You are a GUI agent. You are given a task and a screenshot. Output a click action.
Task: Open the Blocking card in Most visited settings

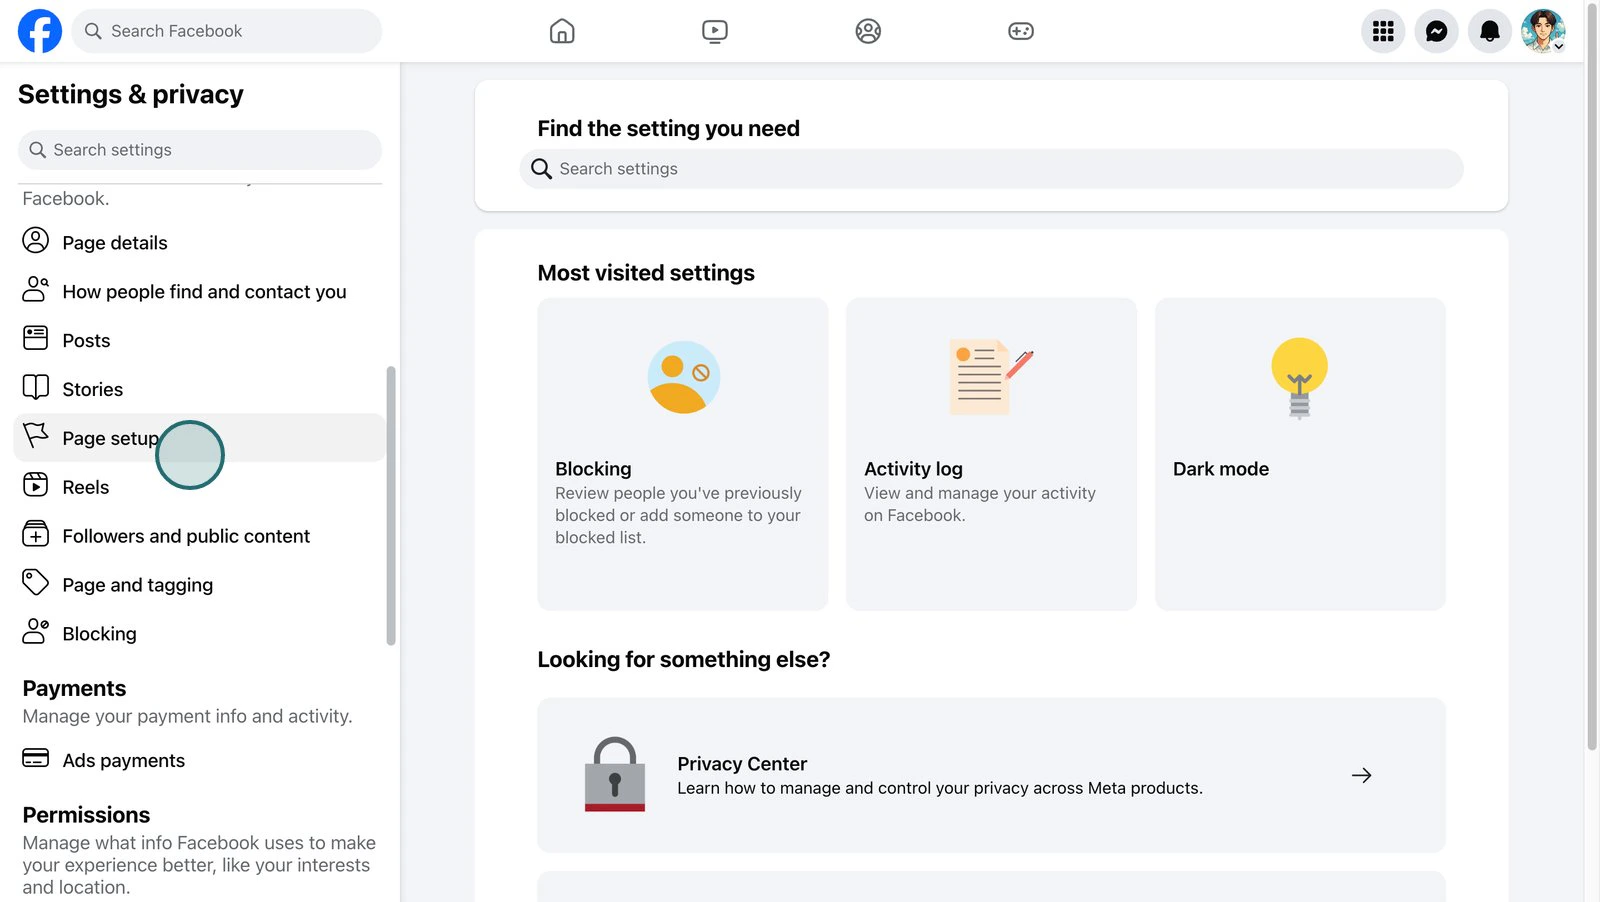click(683, 454)
